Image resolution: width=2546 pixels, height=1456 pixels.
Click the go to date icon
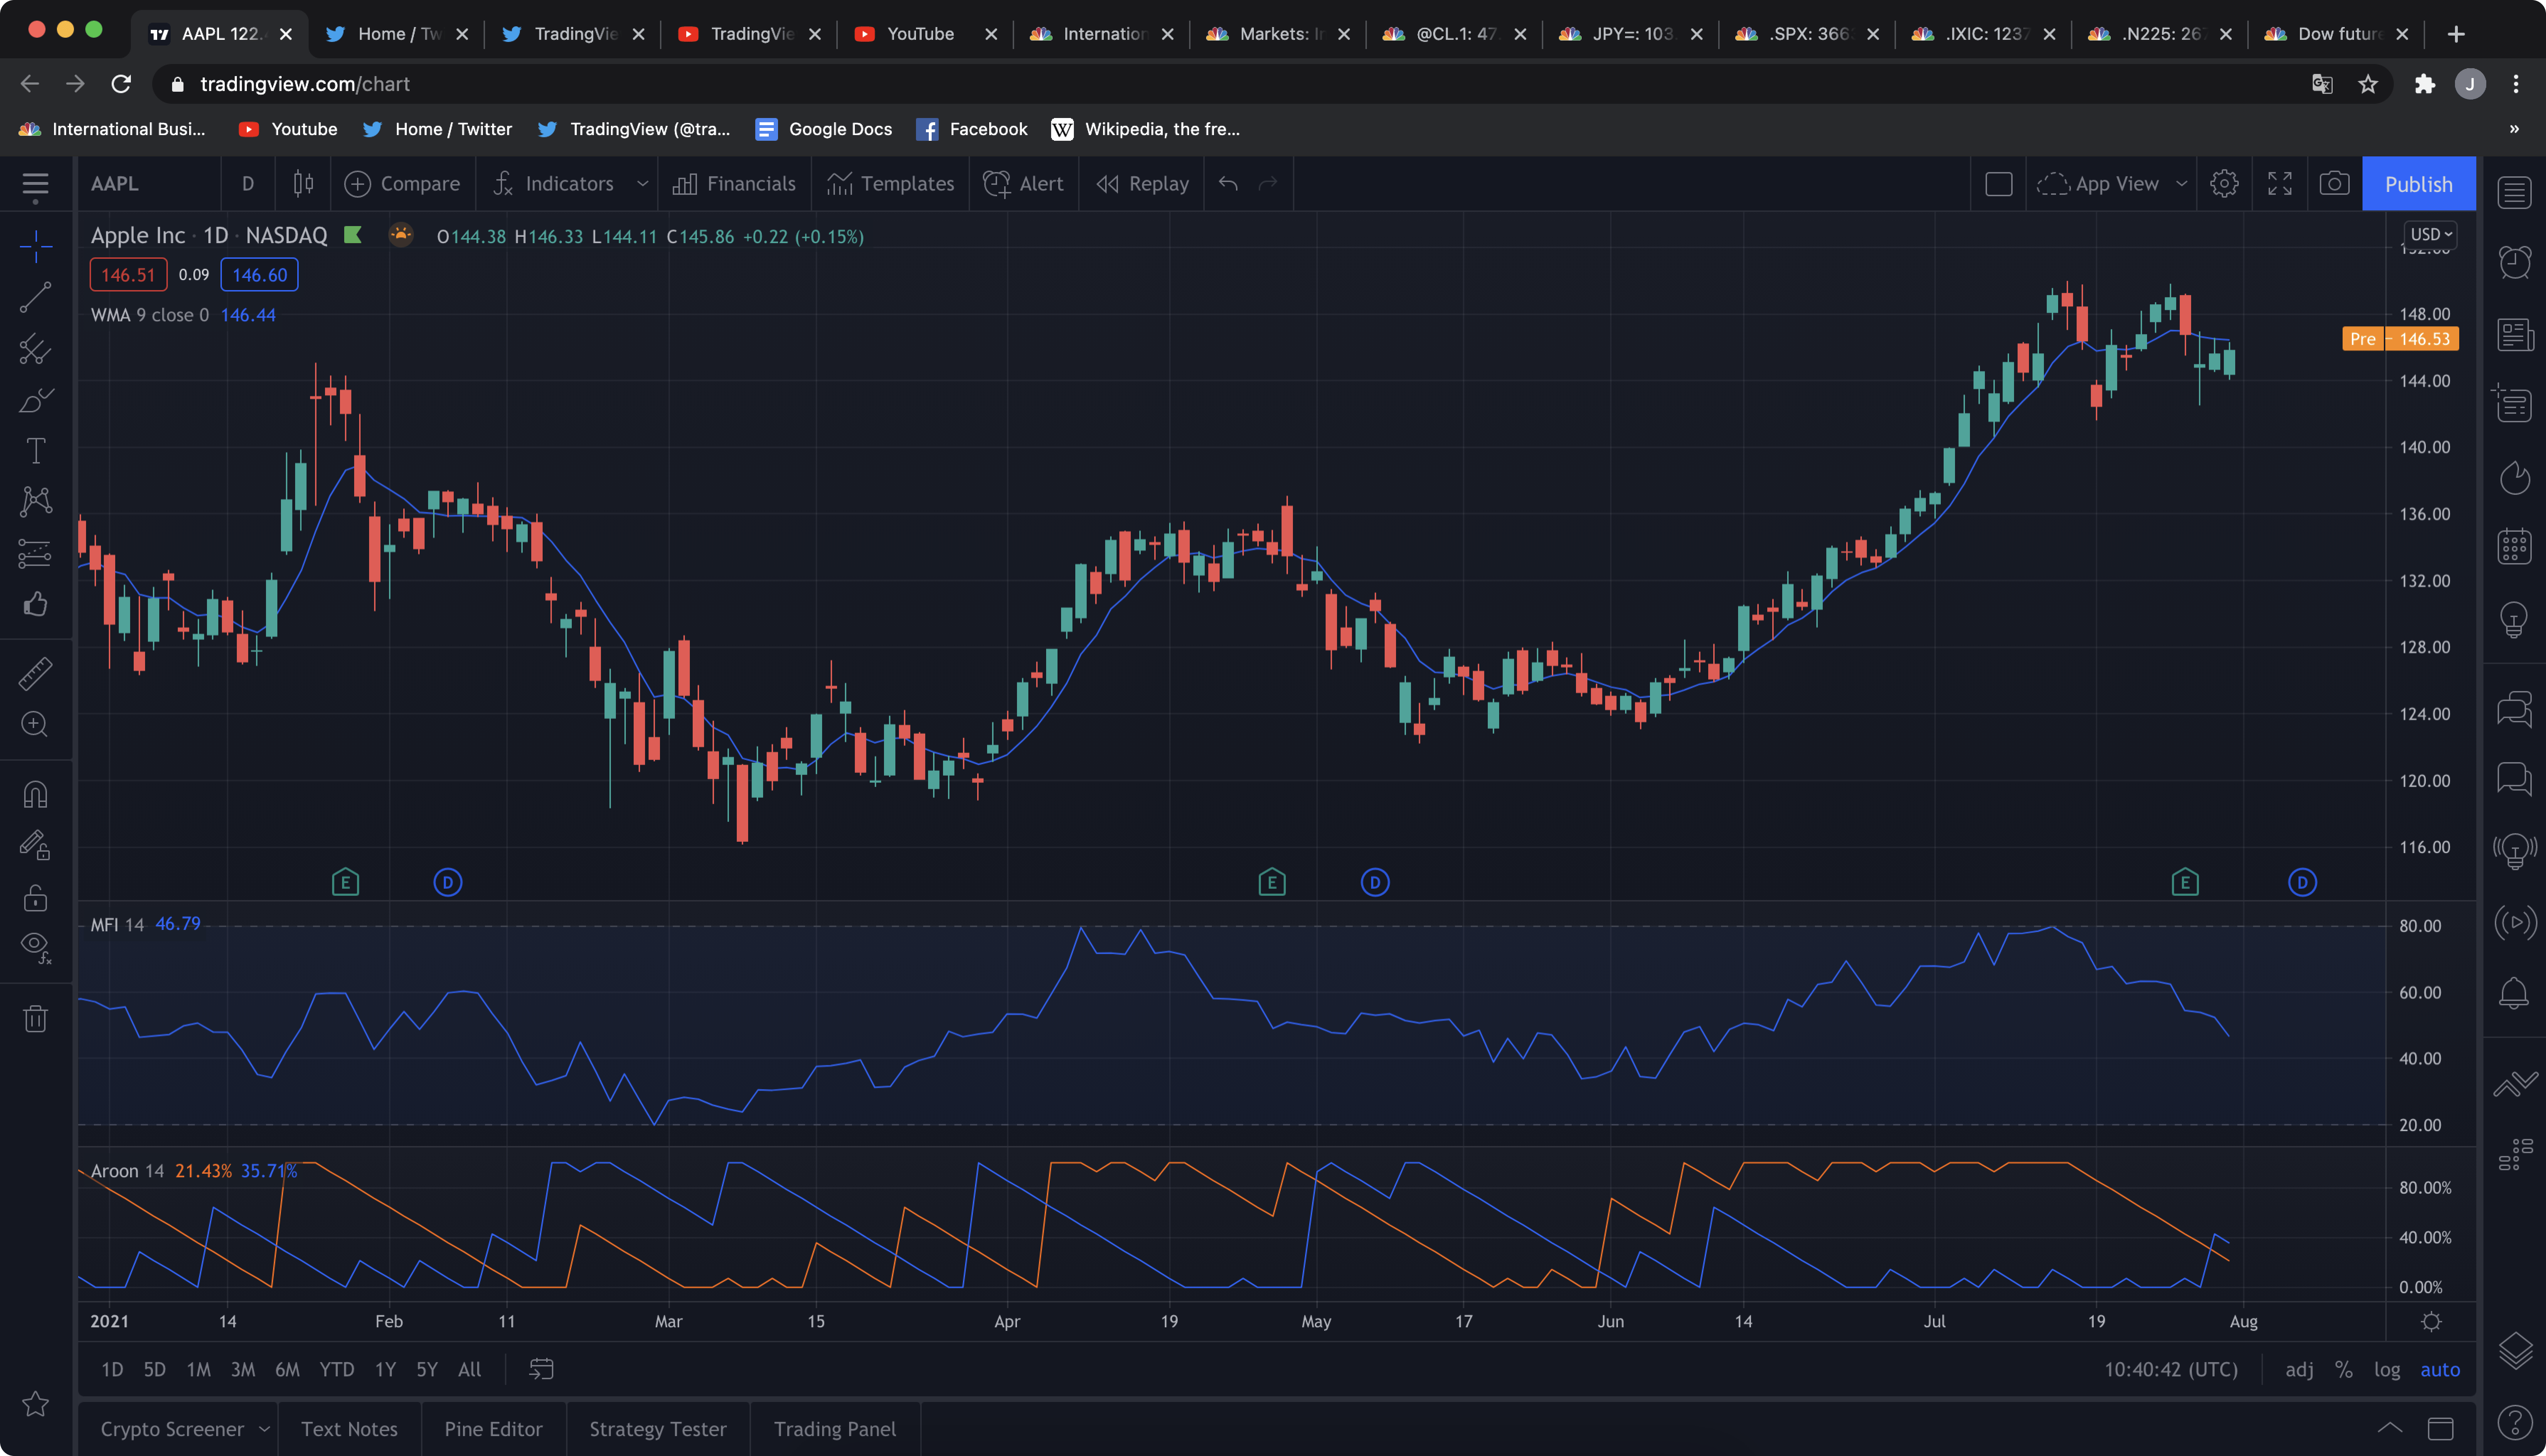541,1369
